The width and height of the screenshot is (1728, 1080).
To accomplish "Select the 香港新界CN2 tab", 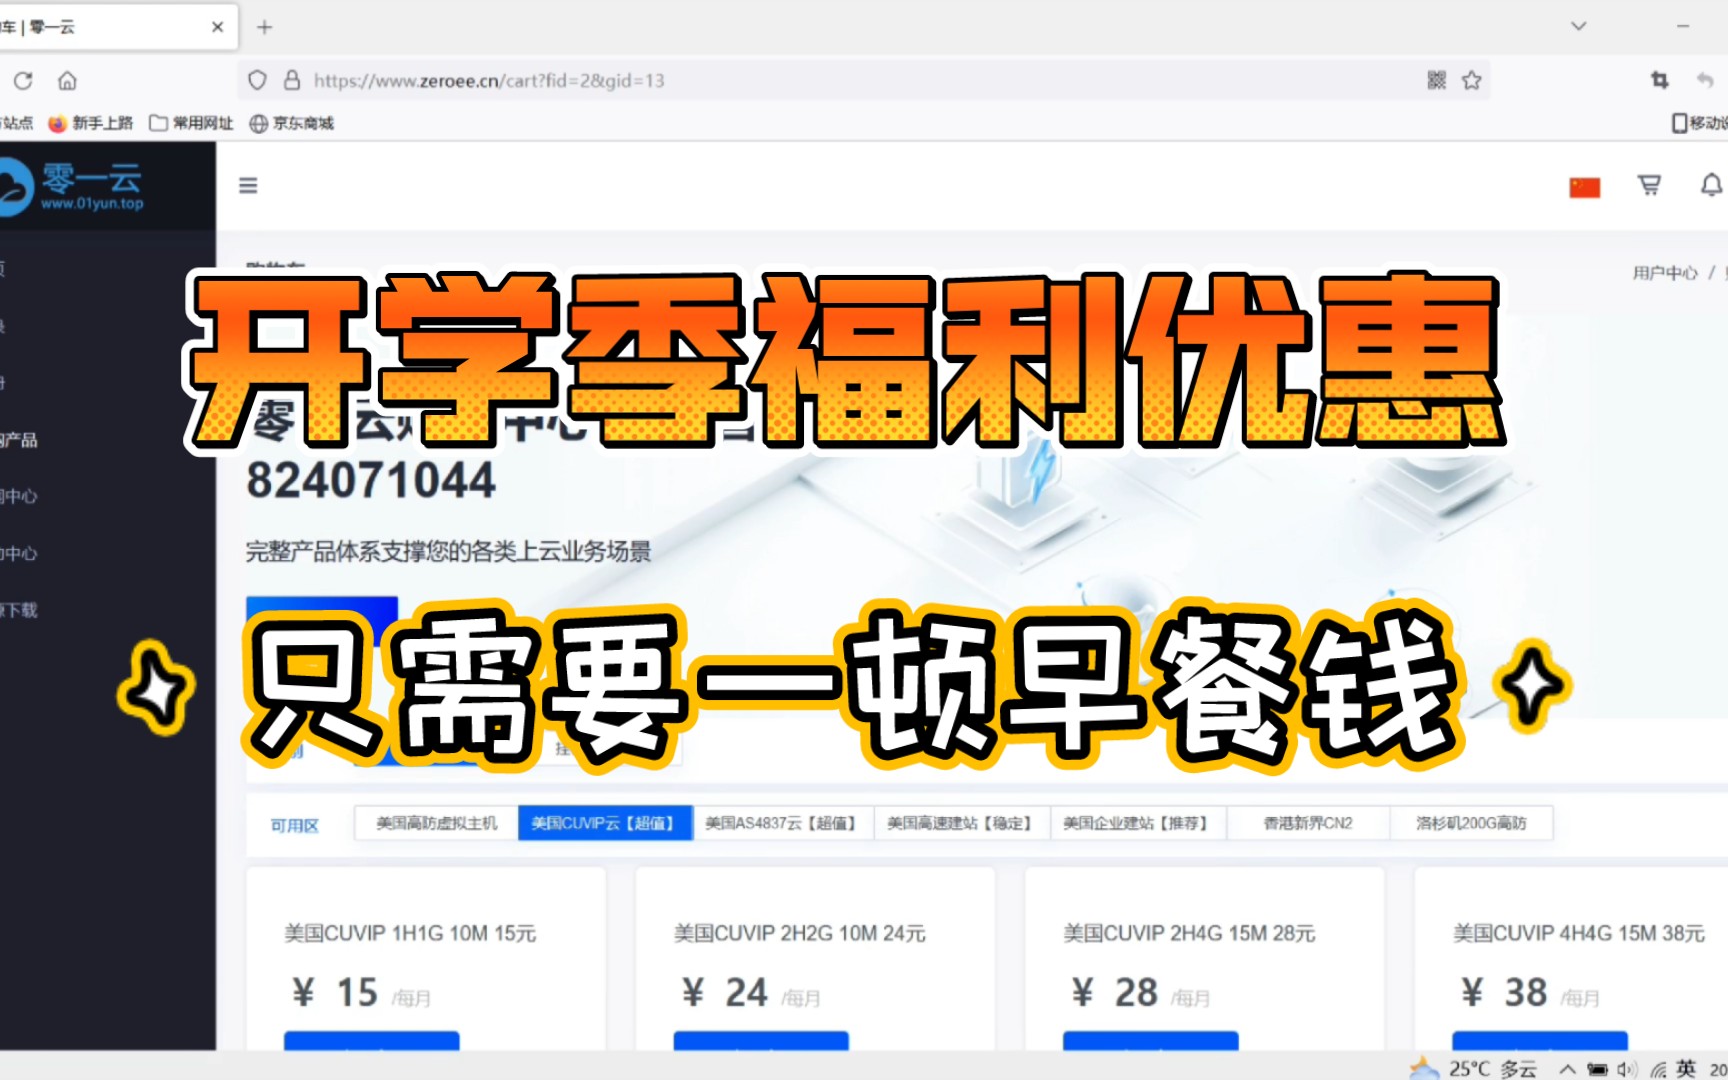I will [x=1308, y=823].
